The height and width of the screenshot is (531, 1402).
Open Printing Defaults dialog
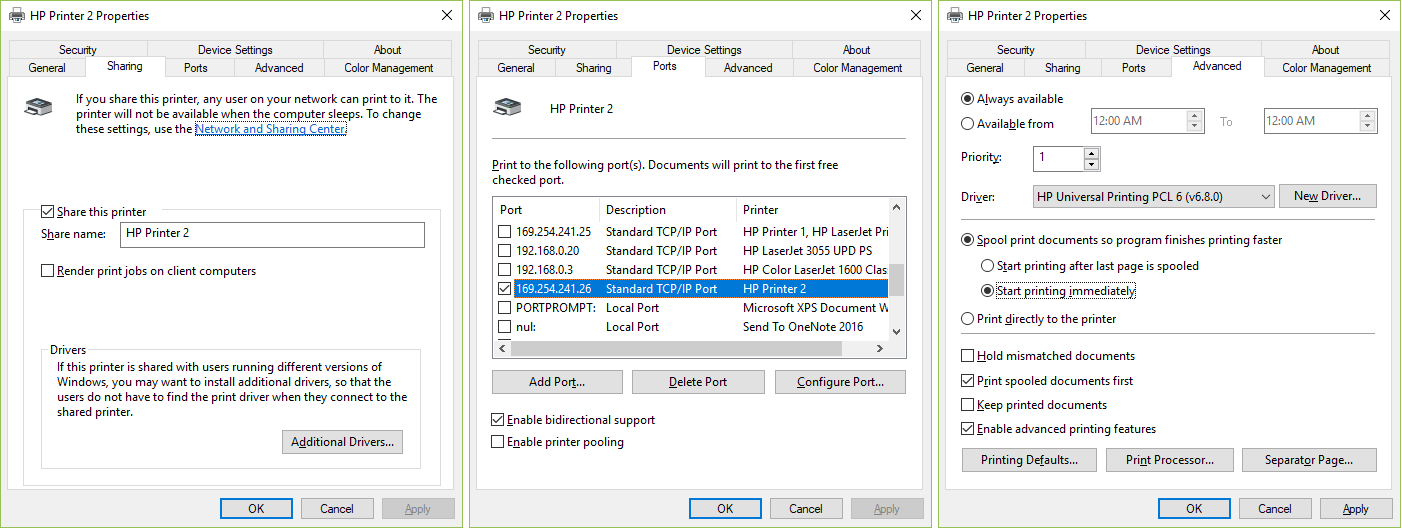[x=1029, y=460]
